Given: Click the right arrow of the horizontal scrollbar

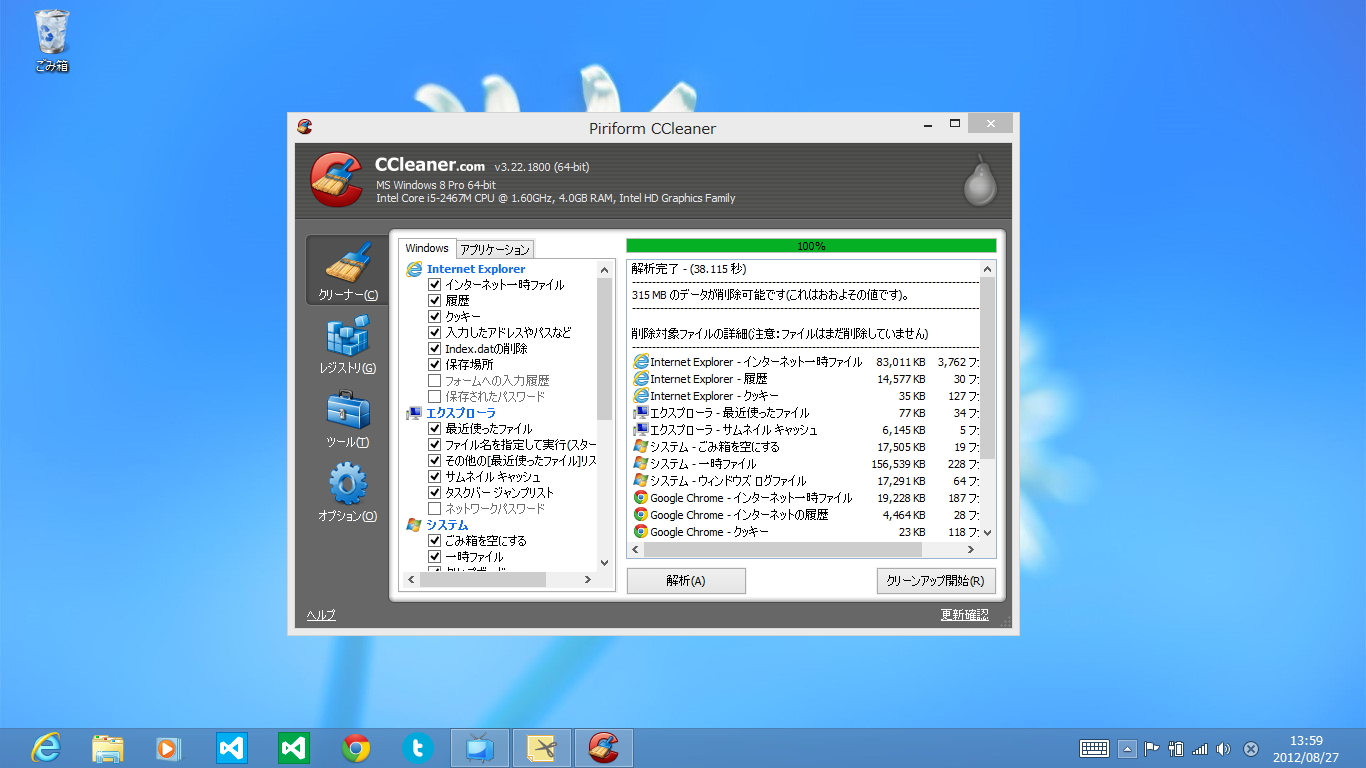Looking at the screenshot, I should coord(587,579).
